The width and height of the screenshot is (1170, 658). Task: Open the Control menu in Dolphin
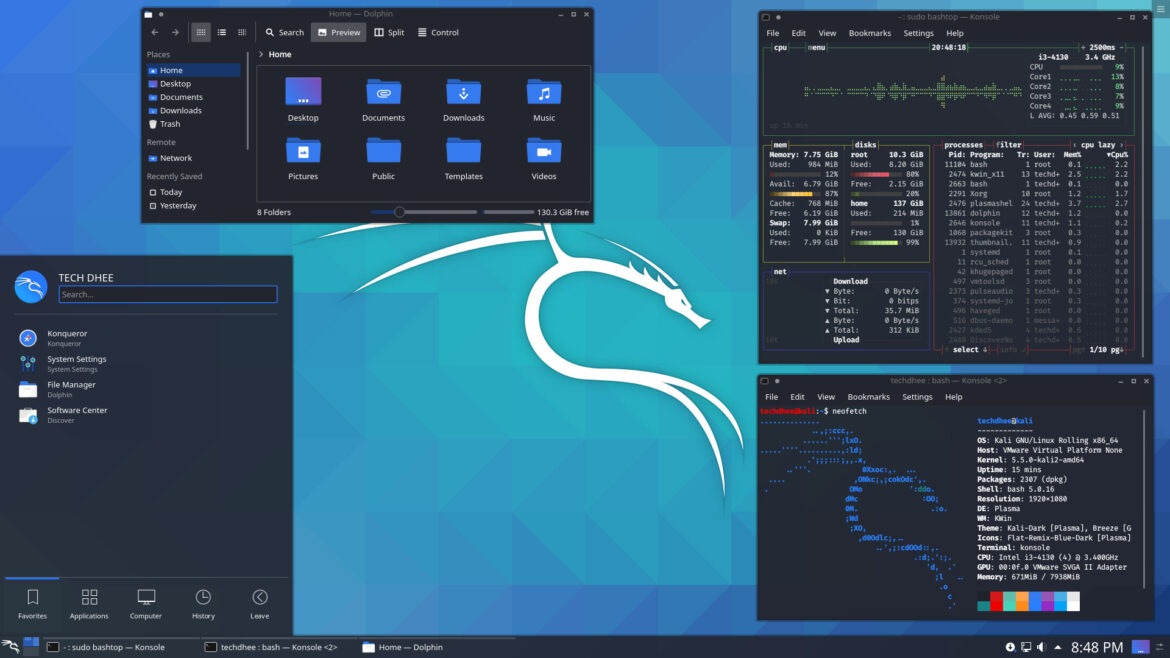tap(438, 32)
